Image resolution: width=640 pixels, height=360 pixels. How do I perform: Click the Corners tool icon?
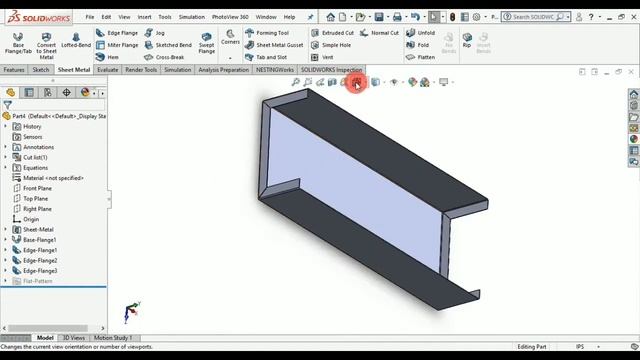click(230, 37)
